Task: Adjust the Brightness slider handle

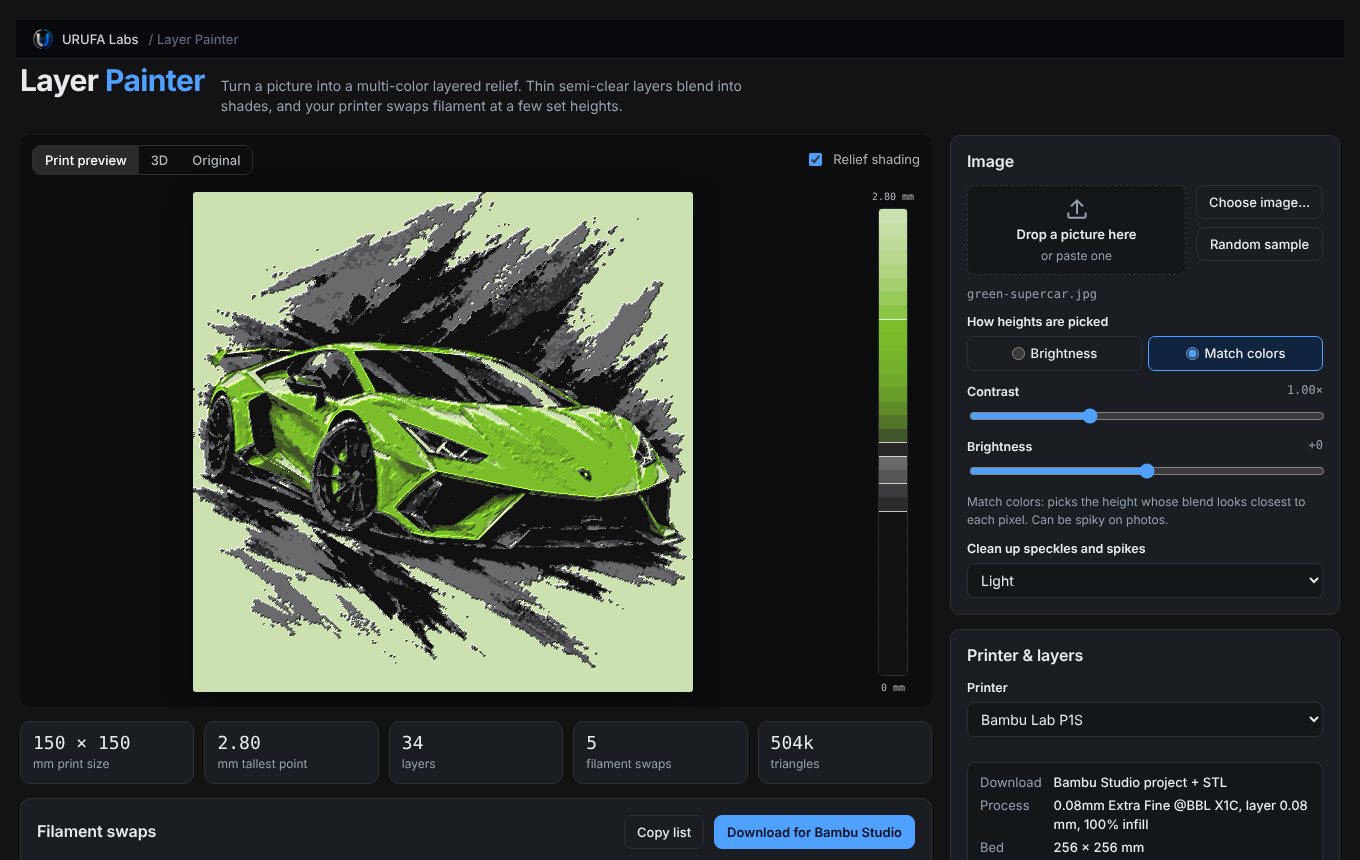Action: (x=1146, y=471)
